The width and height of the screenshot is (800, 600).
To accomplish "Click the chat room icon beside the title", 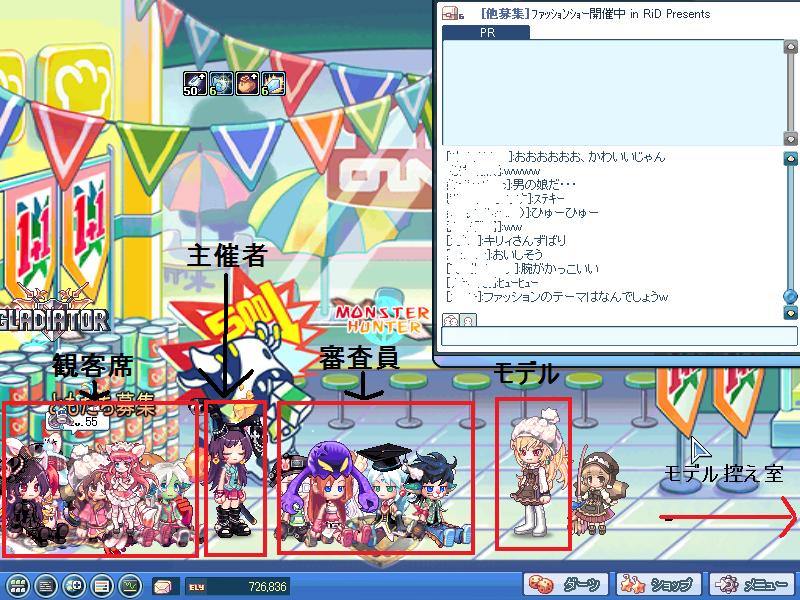I will (453, 14).
